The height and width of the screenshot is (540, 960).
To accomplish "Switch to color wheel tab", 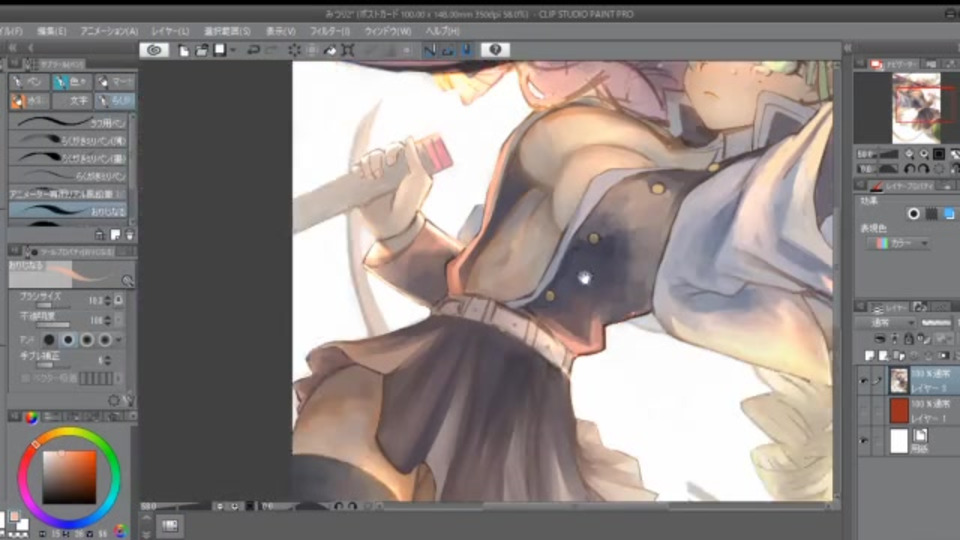I will tap(31, 418).
